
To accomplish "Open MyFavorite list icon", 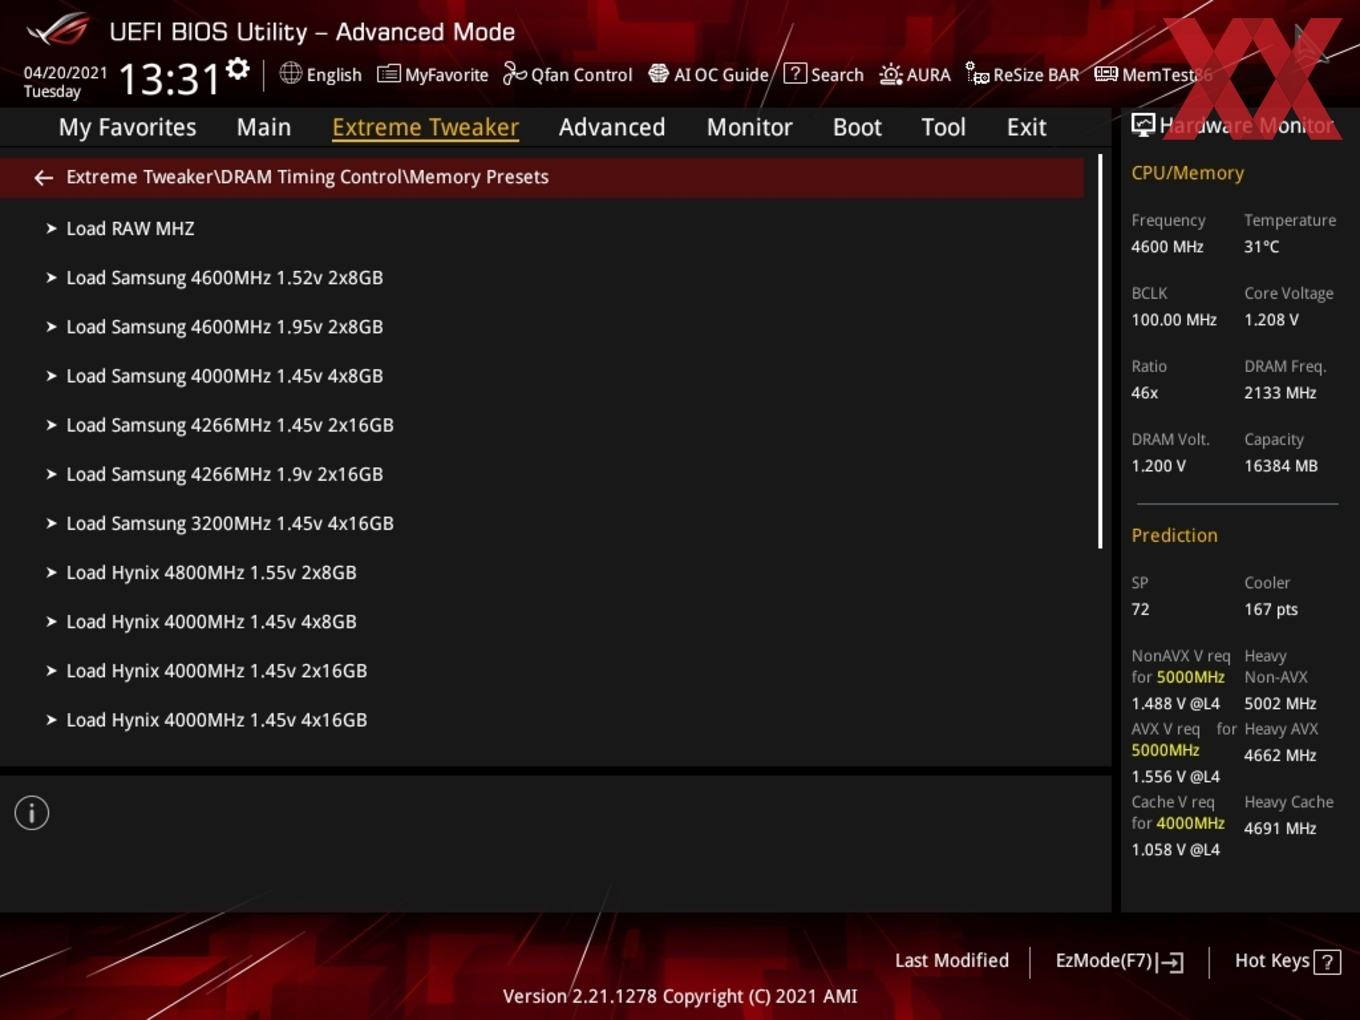I will click(x=388, y=74).
